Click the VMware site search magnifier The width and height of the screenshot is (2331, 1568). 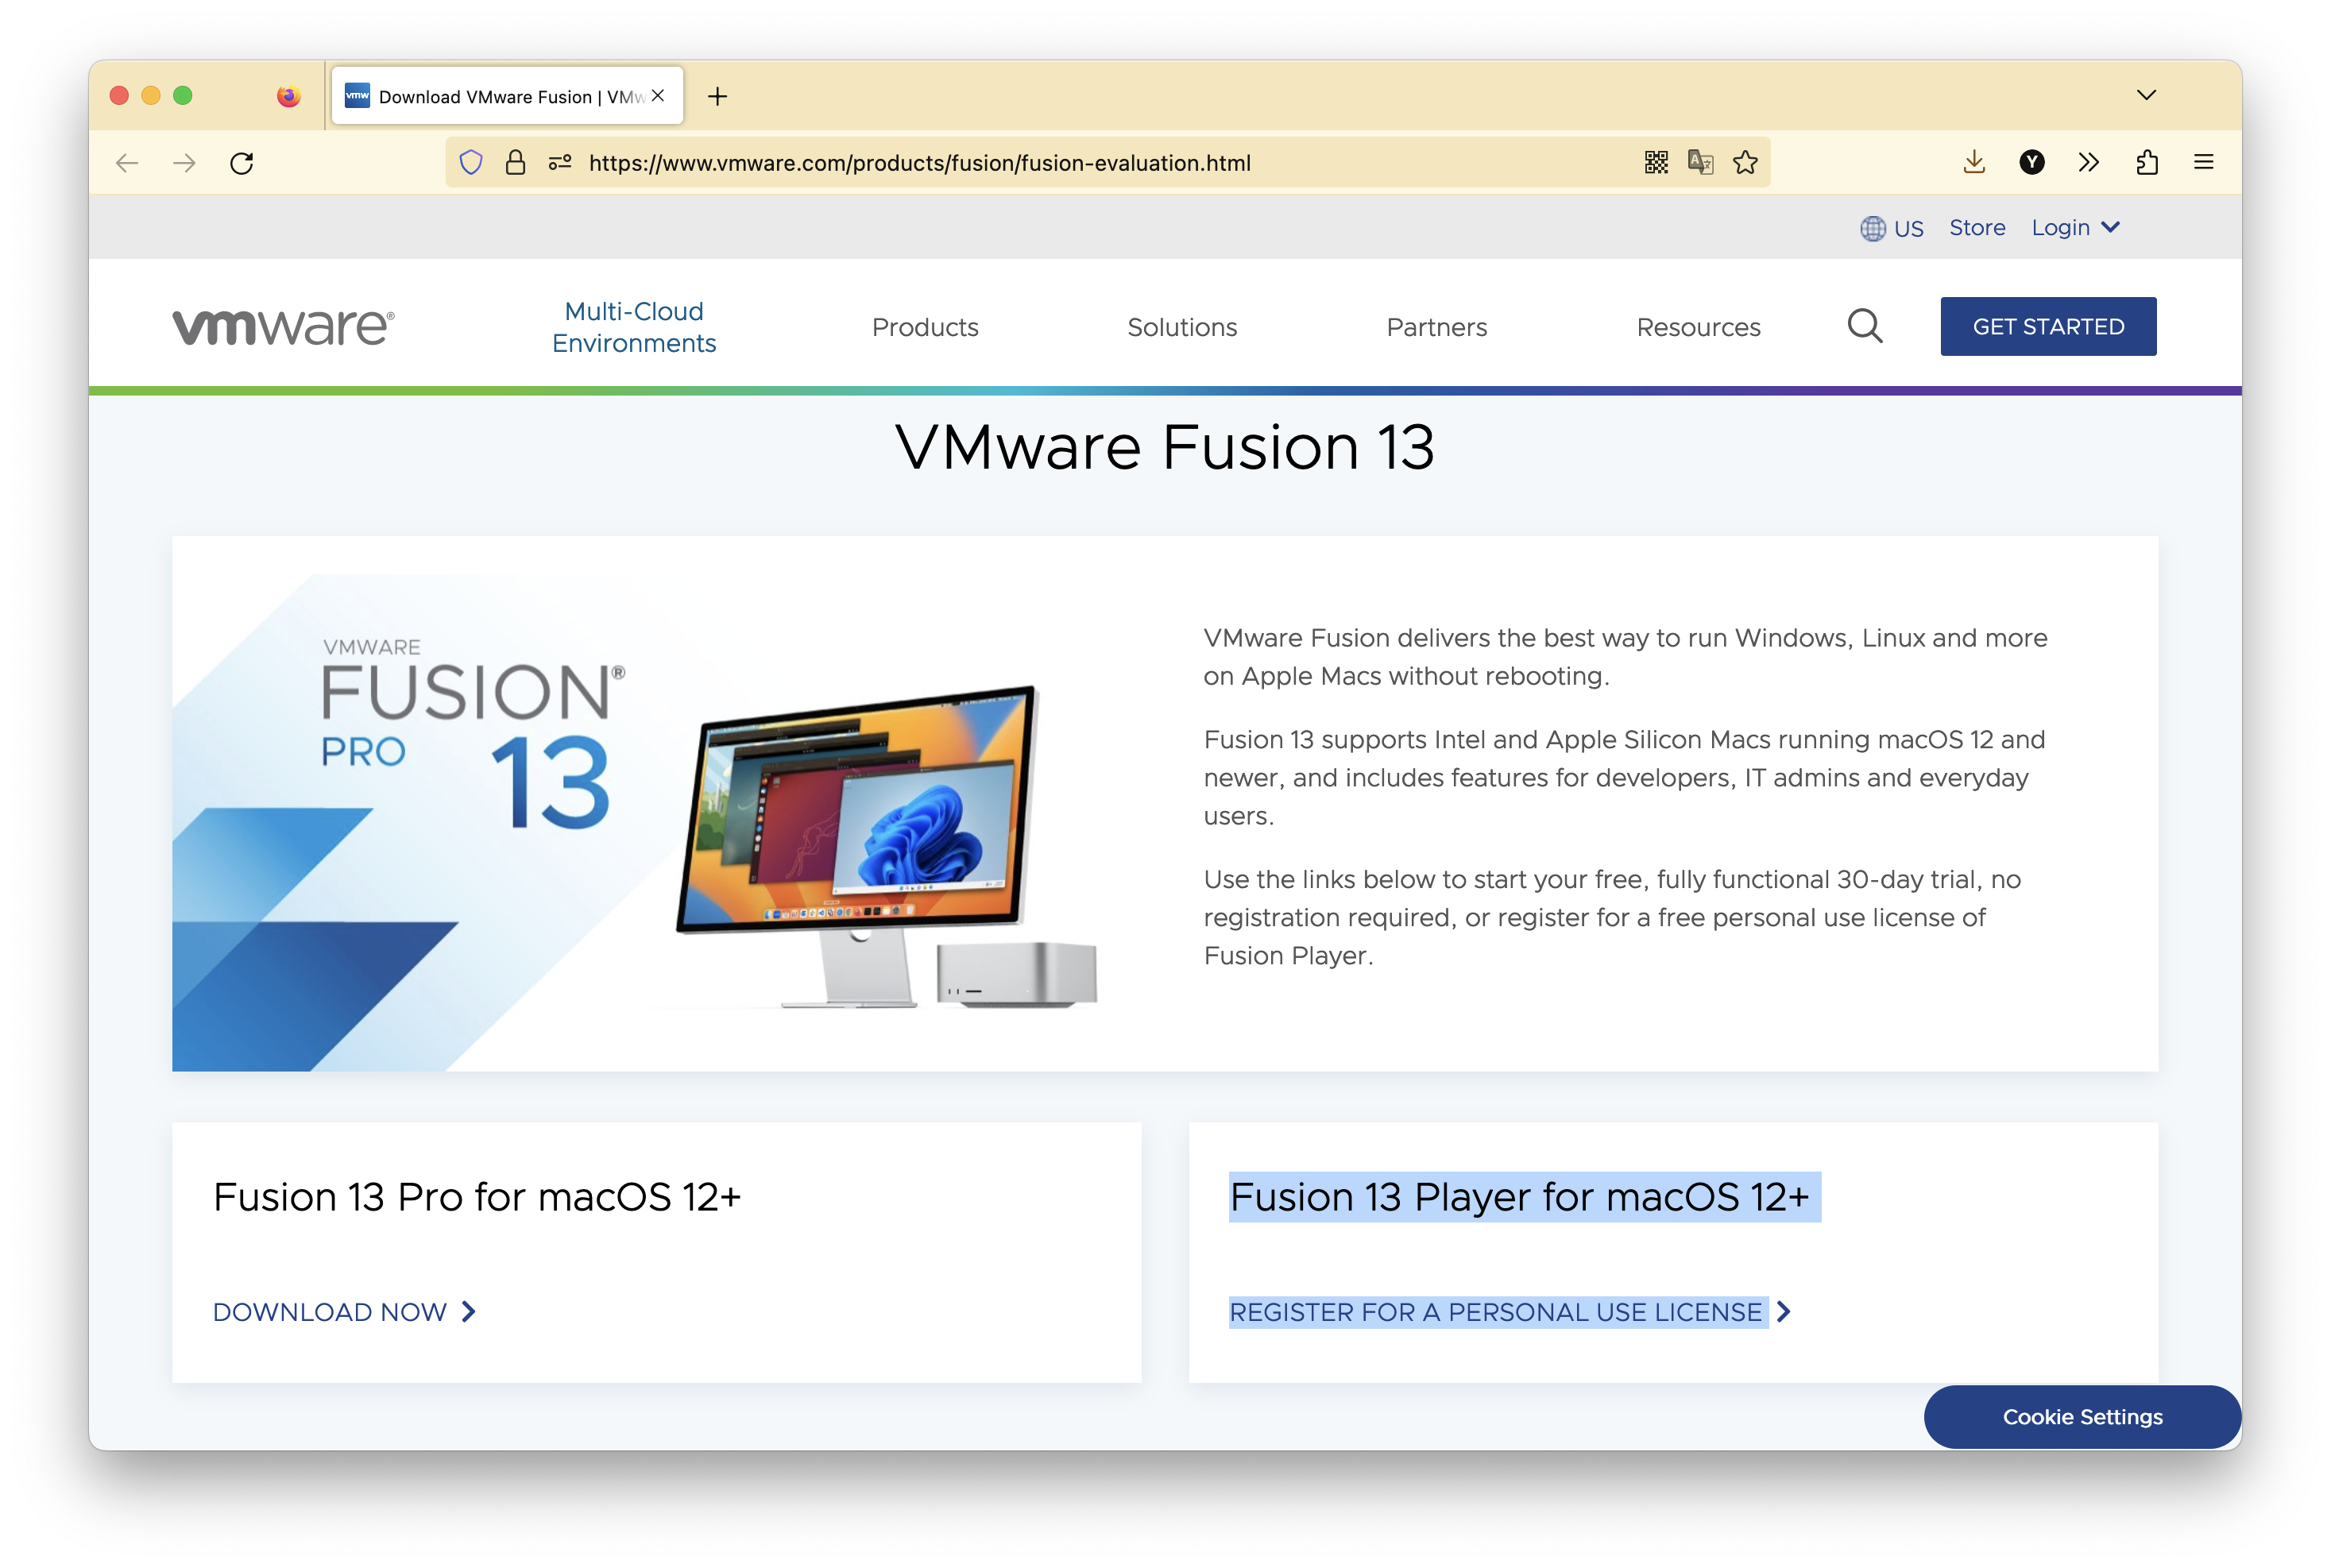pyautogui.click(x=1864, y=326)
